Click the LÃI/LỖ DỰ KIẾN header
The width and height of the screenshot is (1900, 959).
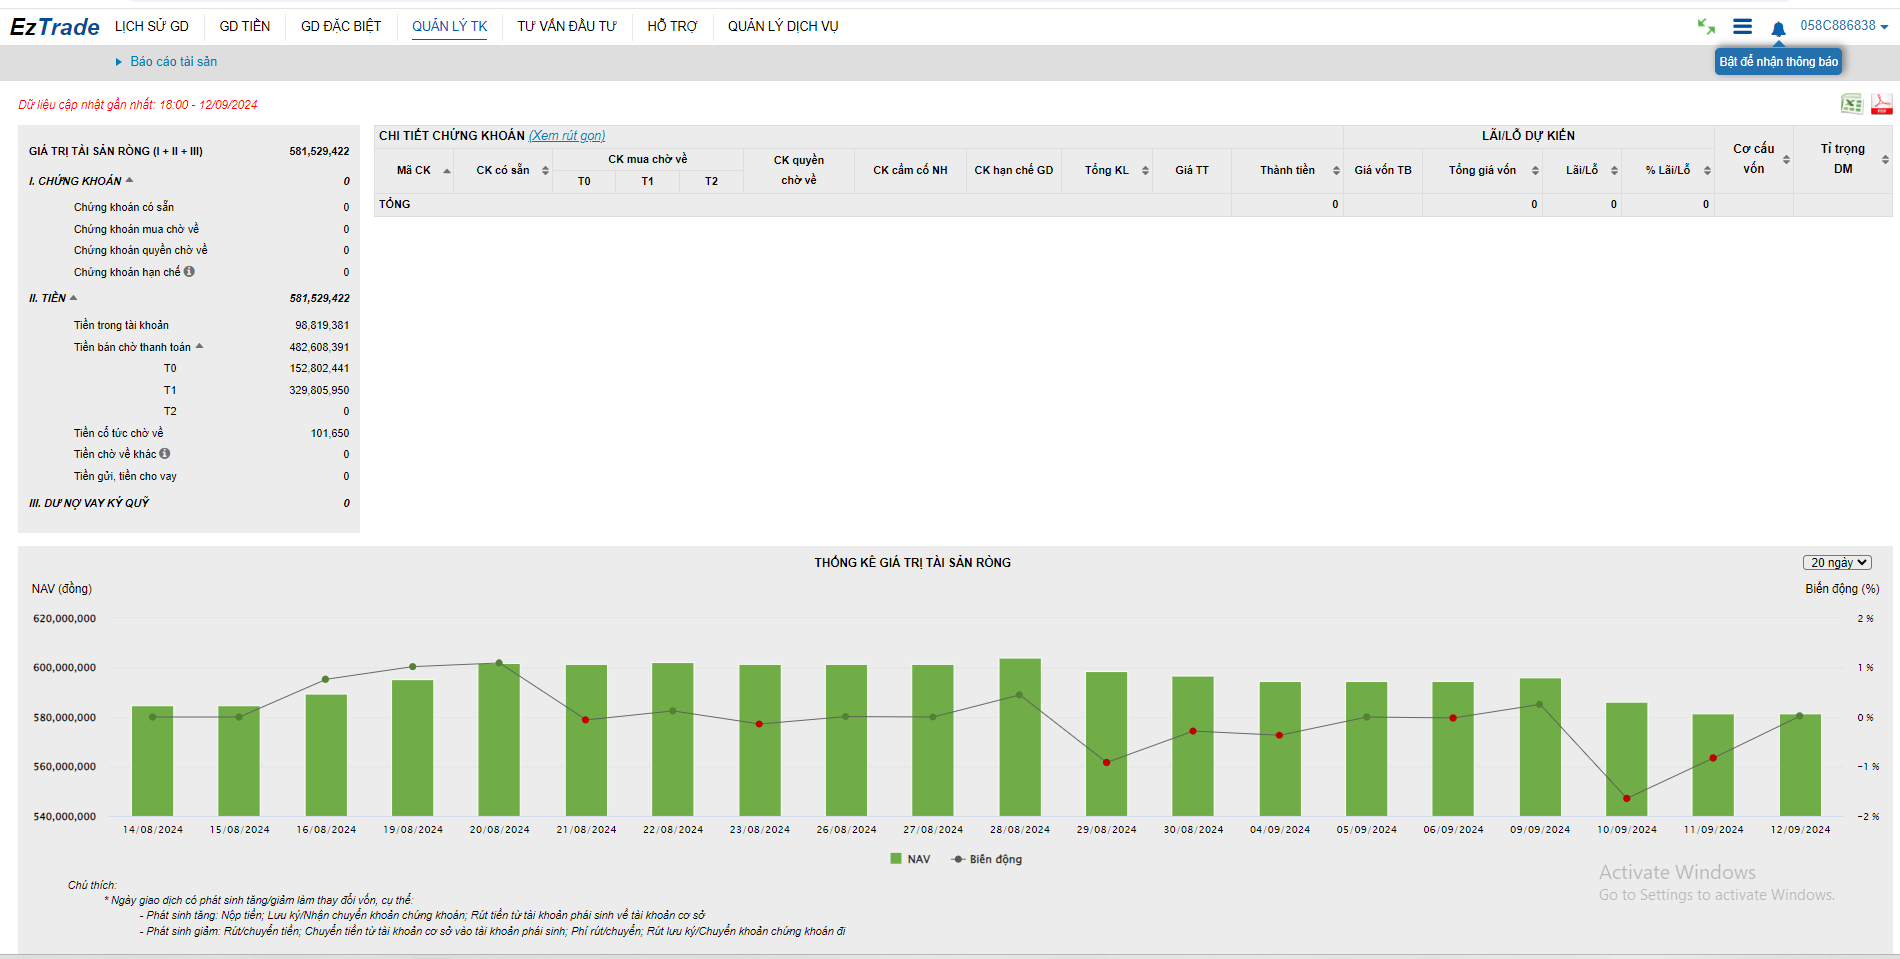click(1528, 136)
